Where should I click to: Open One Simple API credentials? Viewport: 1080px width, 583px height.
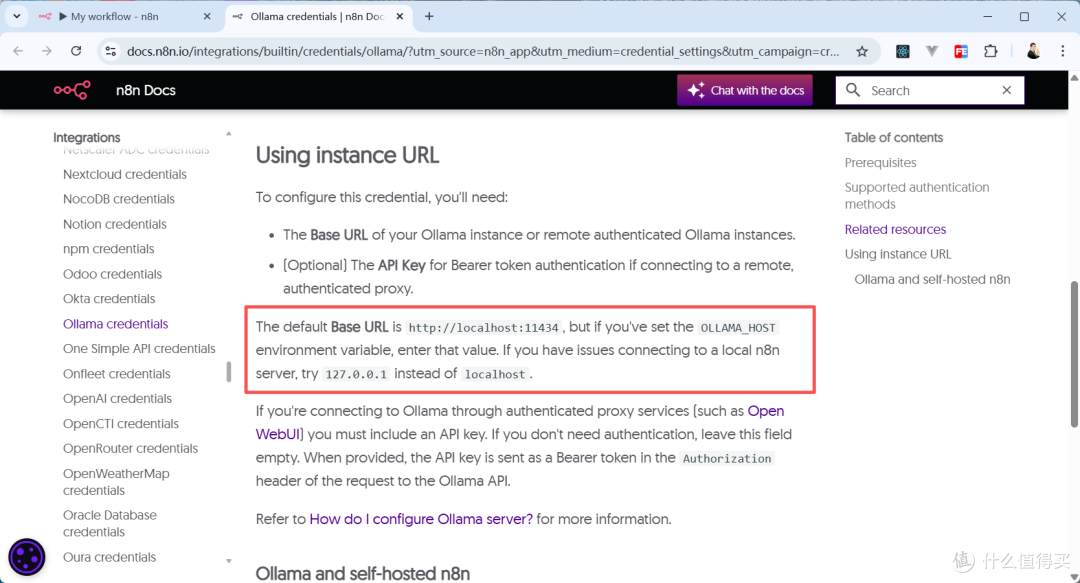(x=139, y=349)
